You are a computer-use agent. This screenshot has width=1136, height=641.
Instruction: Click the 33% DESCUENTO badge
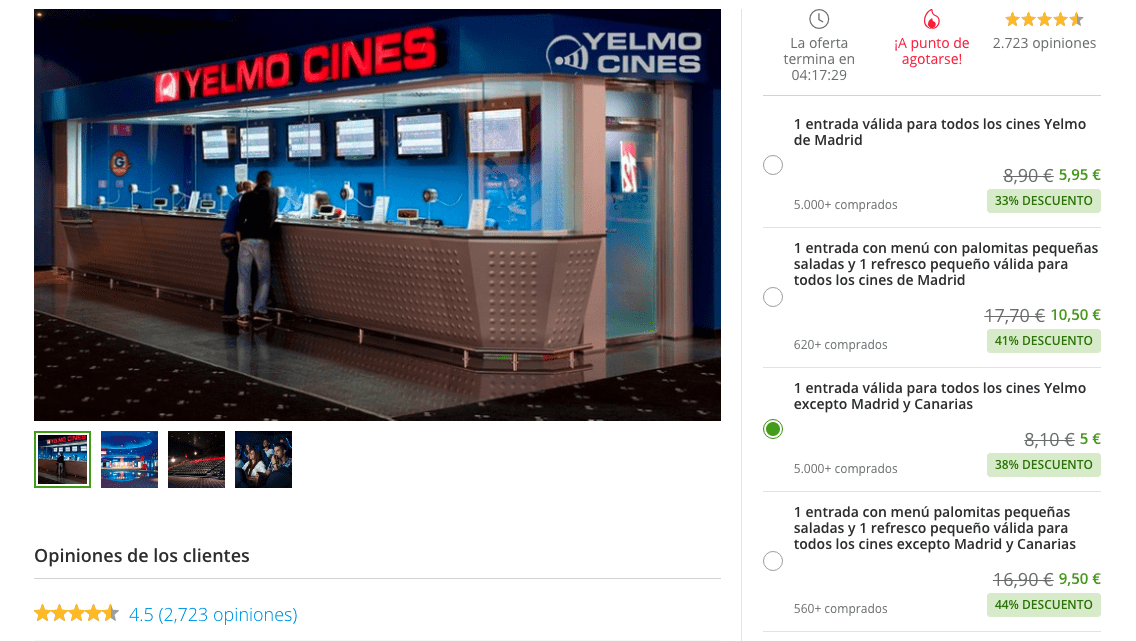(1043, 201)
